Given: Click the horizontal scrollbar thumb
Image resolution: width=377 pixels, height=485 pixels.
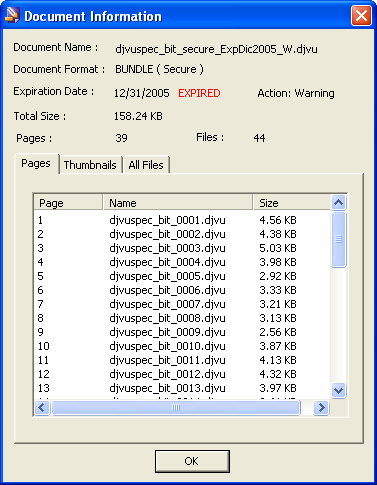Looking at the screenshot, I should point(176,408).
